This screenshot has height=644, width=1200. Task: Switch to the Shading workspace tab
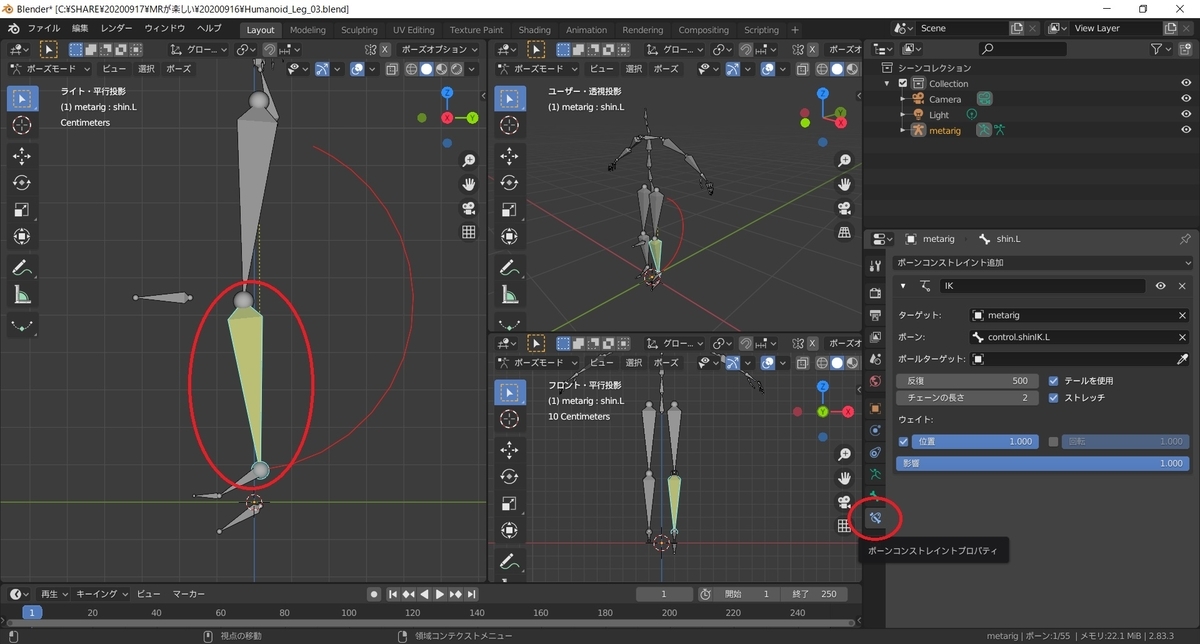(534, 30)
